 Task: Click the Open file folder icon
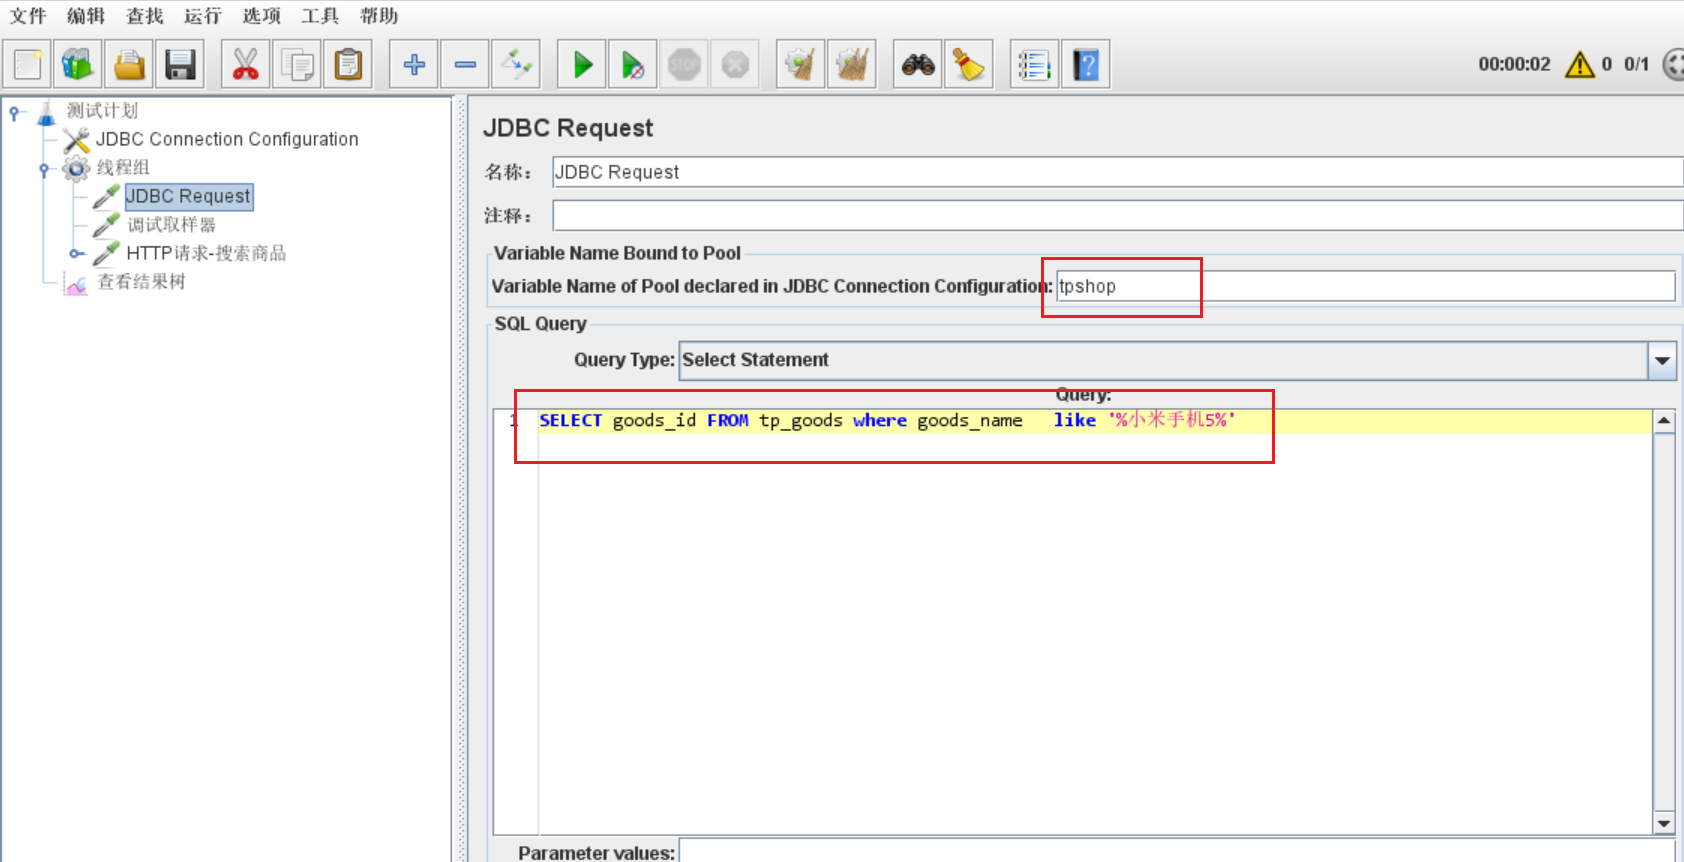point(129,65)
